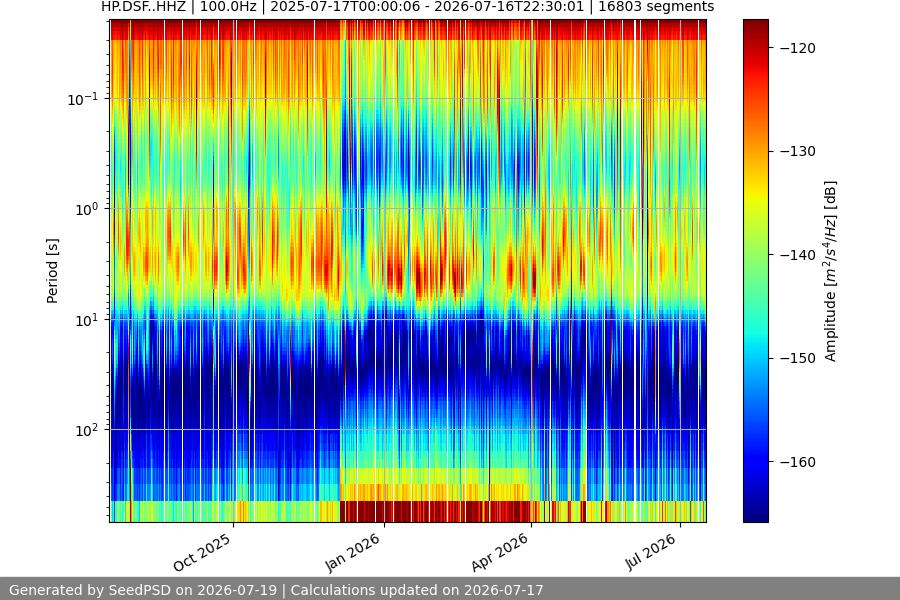Click the 10⁻¹ period tick label

coord(82,99)
